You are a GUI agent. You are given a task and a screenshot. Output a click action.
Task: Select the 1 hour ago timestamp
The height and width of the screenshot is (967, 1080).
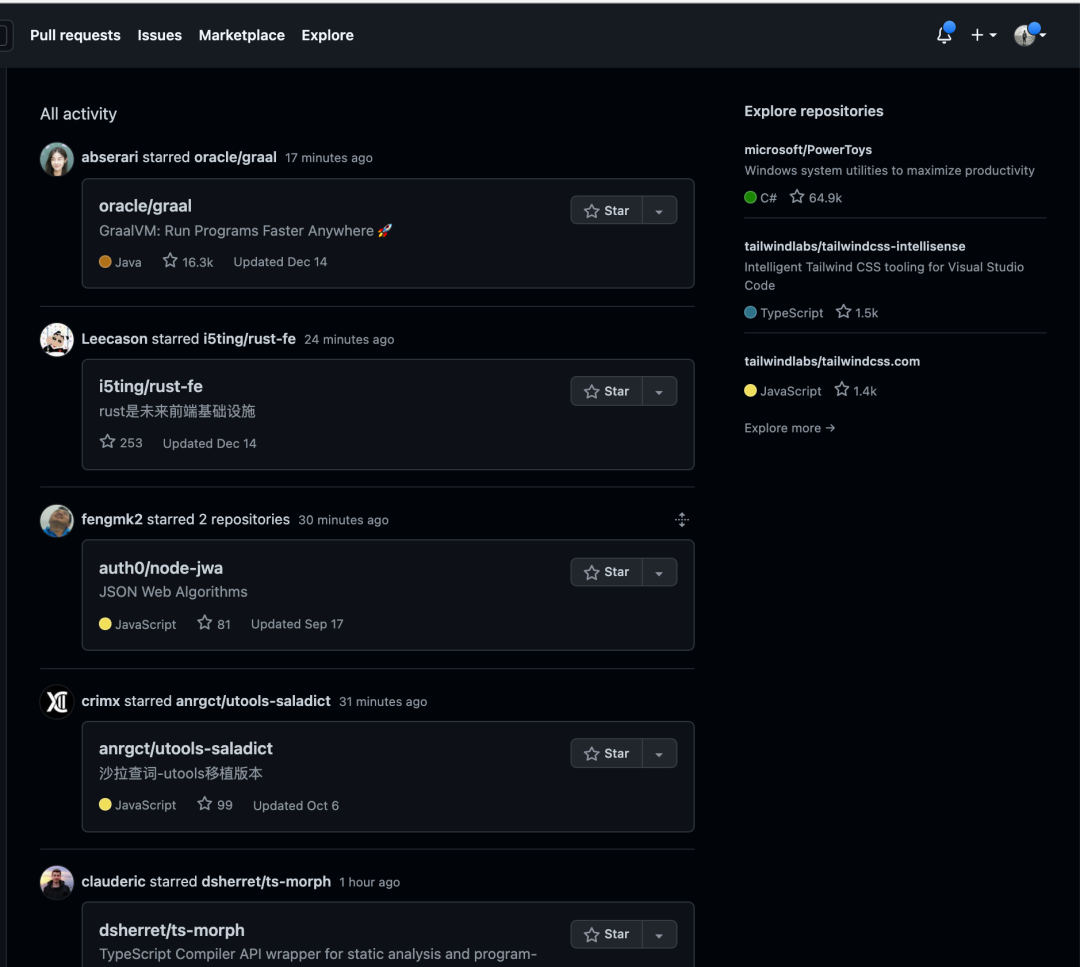click(369, 882)
